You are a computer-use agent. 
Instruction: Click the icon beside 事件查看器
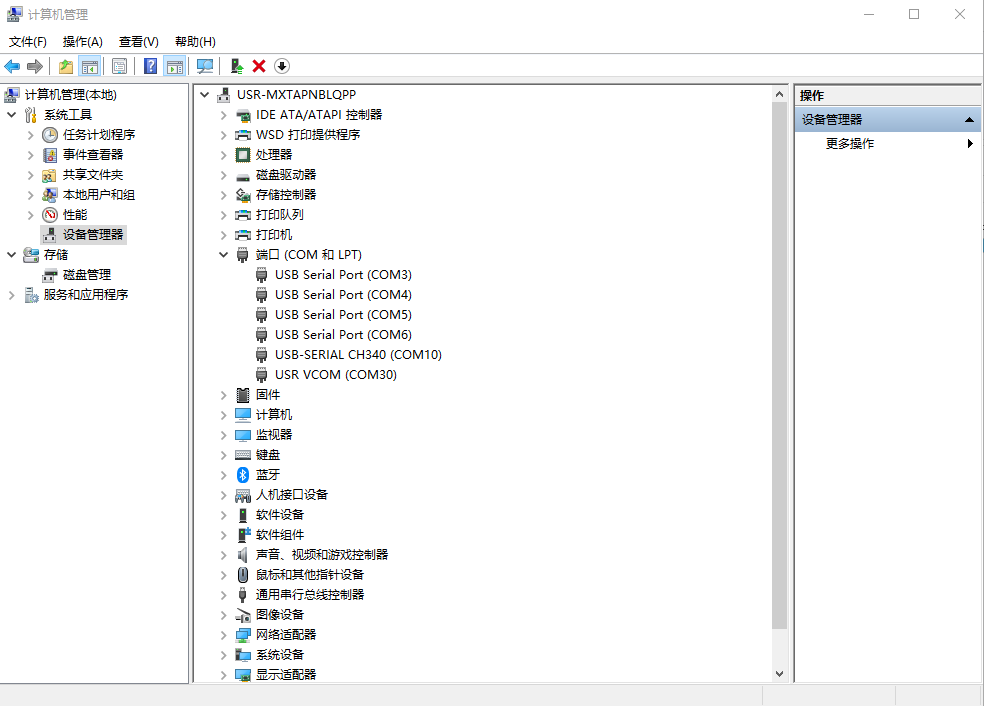tap(50, 155)
